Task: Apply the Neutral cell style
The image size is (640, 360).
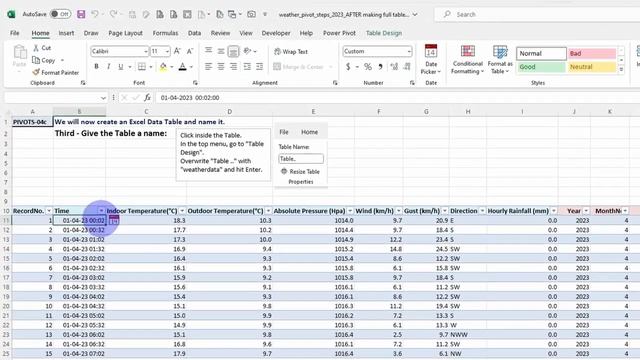Action: pos(592,67)
